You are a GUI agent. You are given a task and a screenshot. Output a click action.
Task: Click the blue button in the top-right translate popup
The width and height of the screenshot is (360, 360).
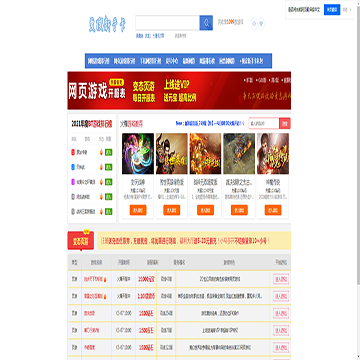[332, 10]
